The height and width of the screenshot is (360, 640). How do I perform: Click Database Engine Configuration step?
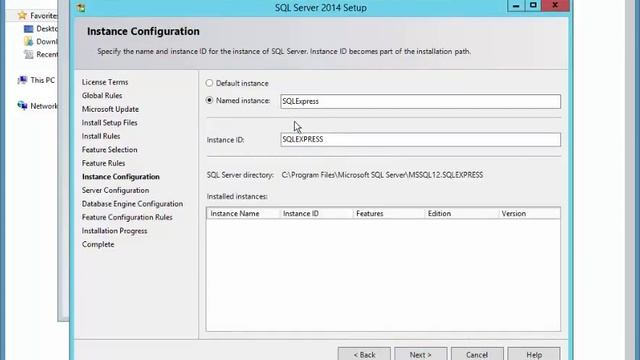point(132,204)
